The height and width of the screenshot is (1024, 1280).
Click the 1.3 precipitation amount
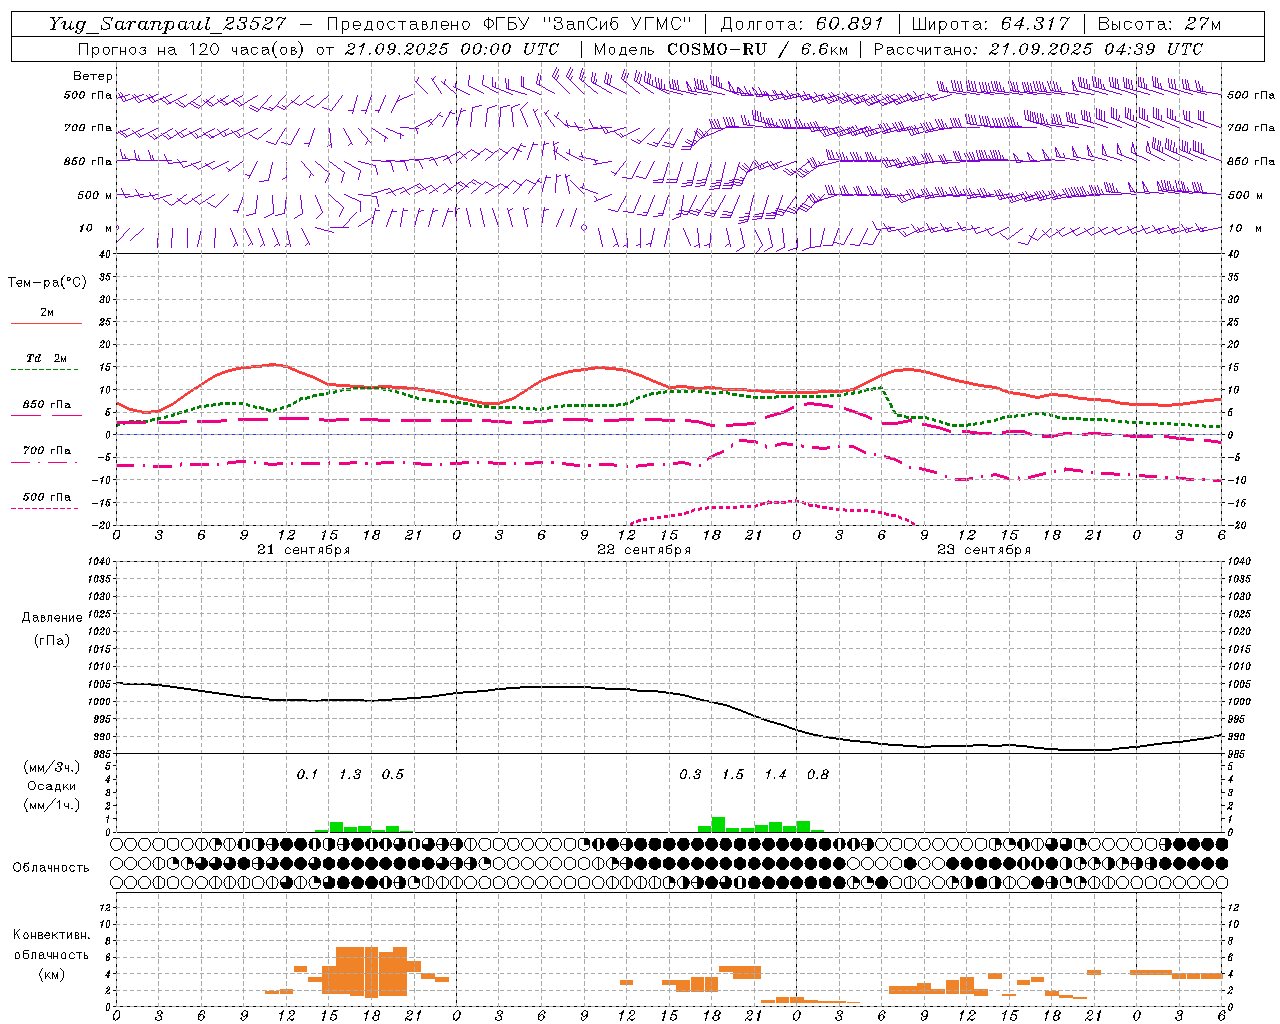point(350,775)
